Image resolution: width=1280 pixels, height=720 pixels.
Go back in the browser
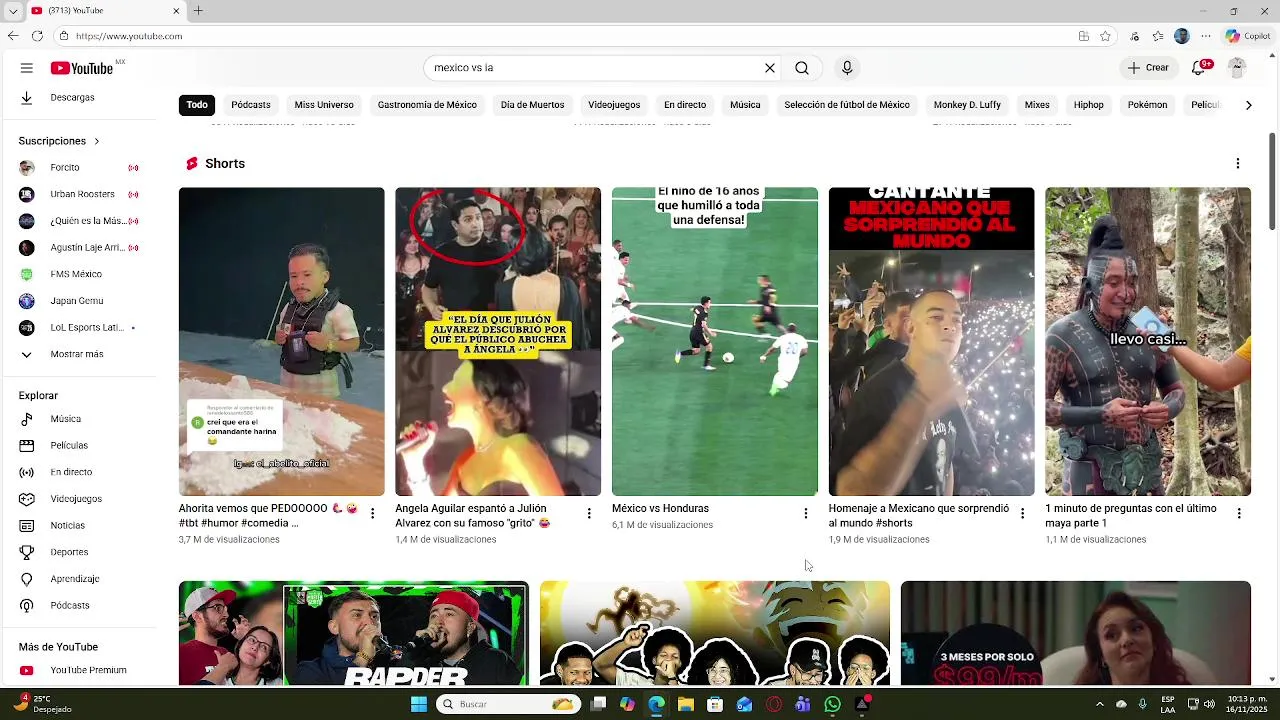point(12,36)
